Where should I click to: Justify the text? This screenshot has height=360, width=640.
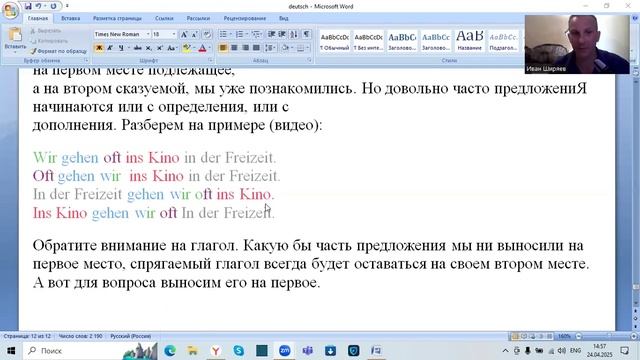(256, 48)
